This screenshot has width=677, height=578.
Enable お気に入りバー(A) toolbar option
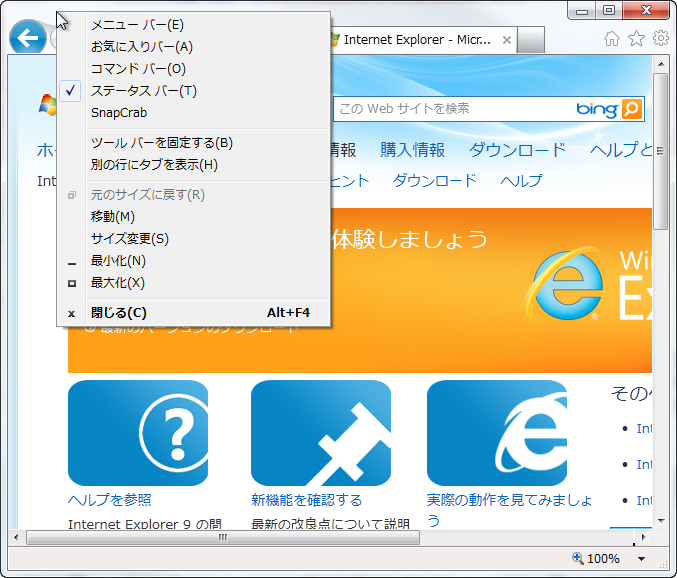[x=141, y=47]
